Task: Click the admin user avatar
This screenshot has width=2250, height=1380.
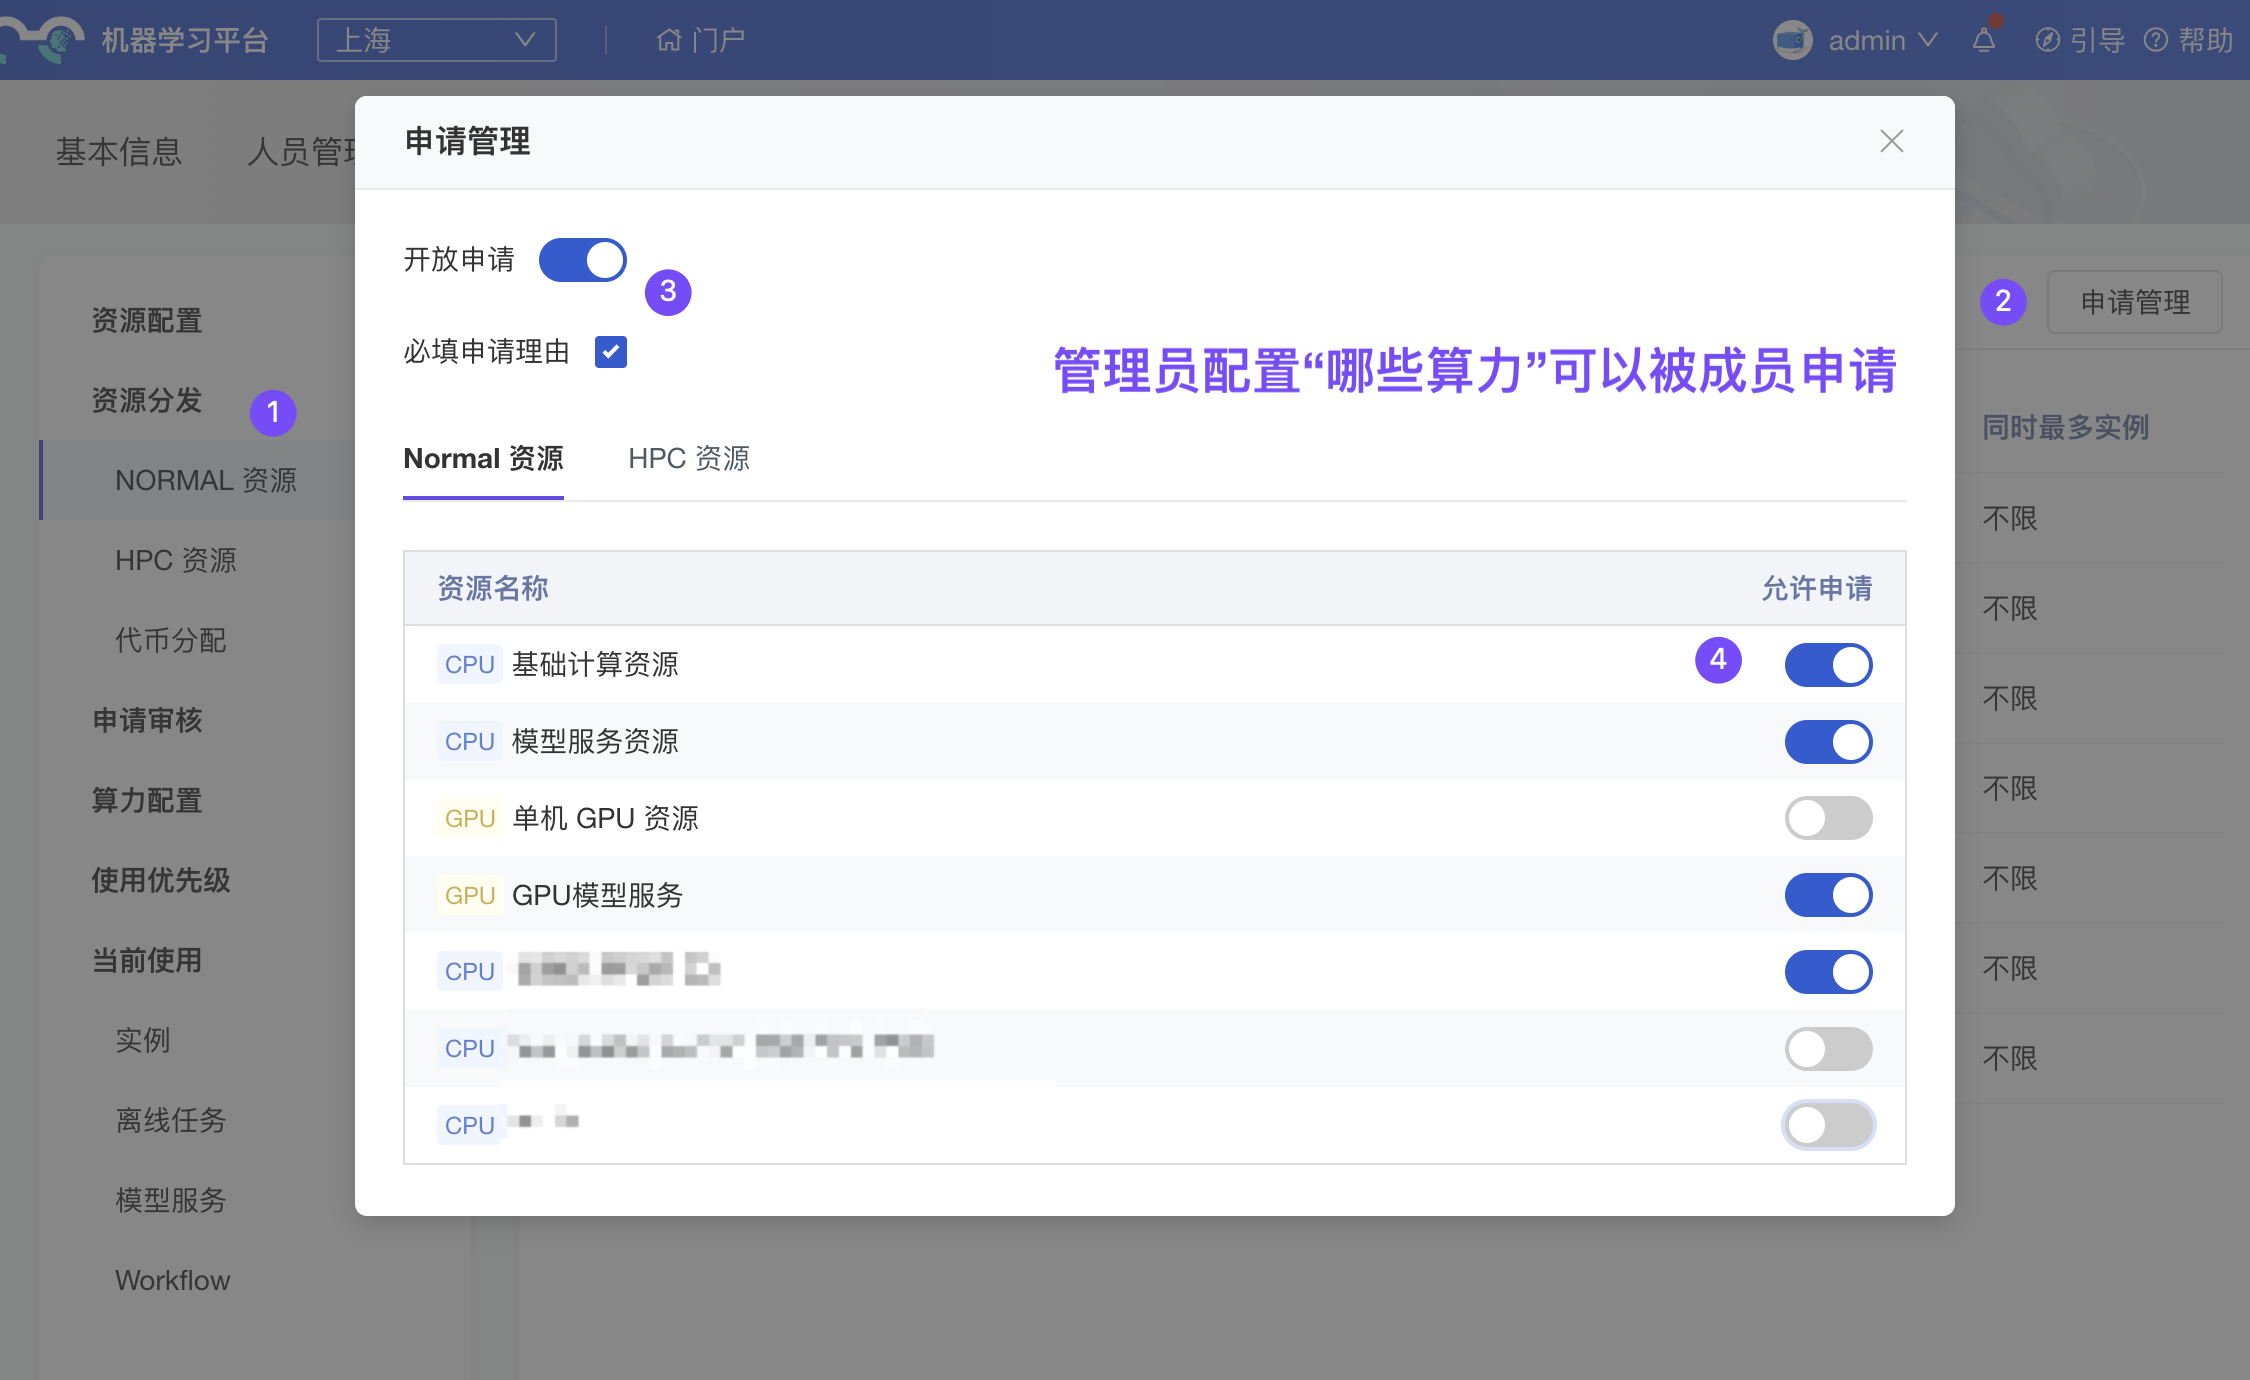Action: (1792, 40)
